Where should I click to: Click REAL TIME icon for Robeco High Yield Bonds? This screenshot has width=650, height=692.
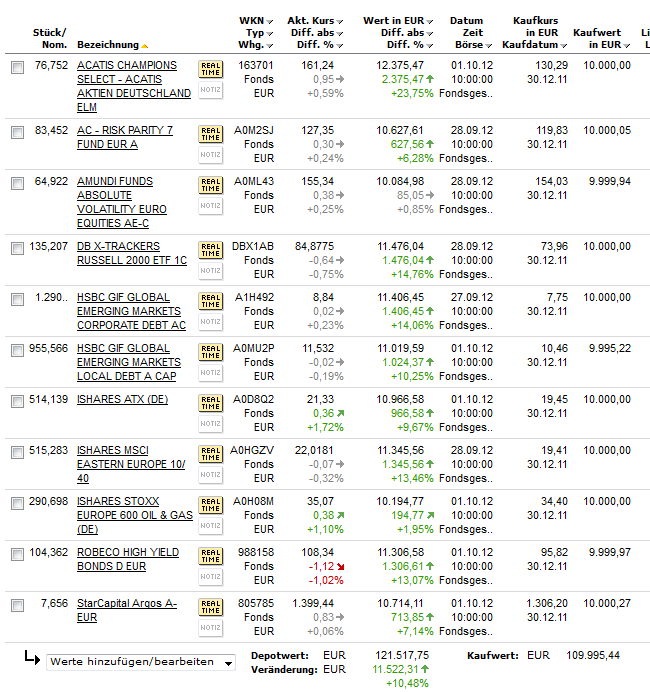[x=210, y=556]
